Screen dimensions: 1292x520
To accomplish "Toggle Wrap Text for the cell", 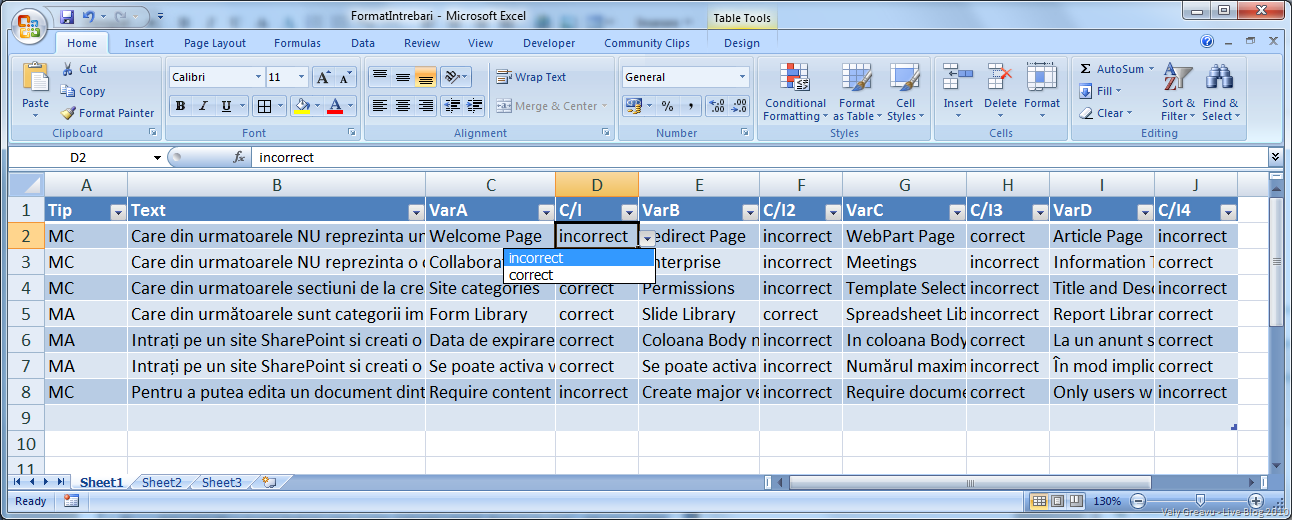I will coord(531,77).
